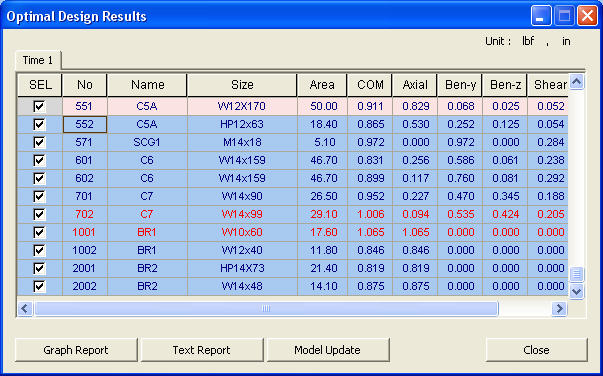Screen dimensions: 603x376
Task: Click the vertical scrollbar up arrow
Action: click(576, 82)
